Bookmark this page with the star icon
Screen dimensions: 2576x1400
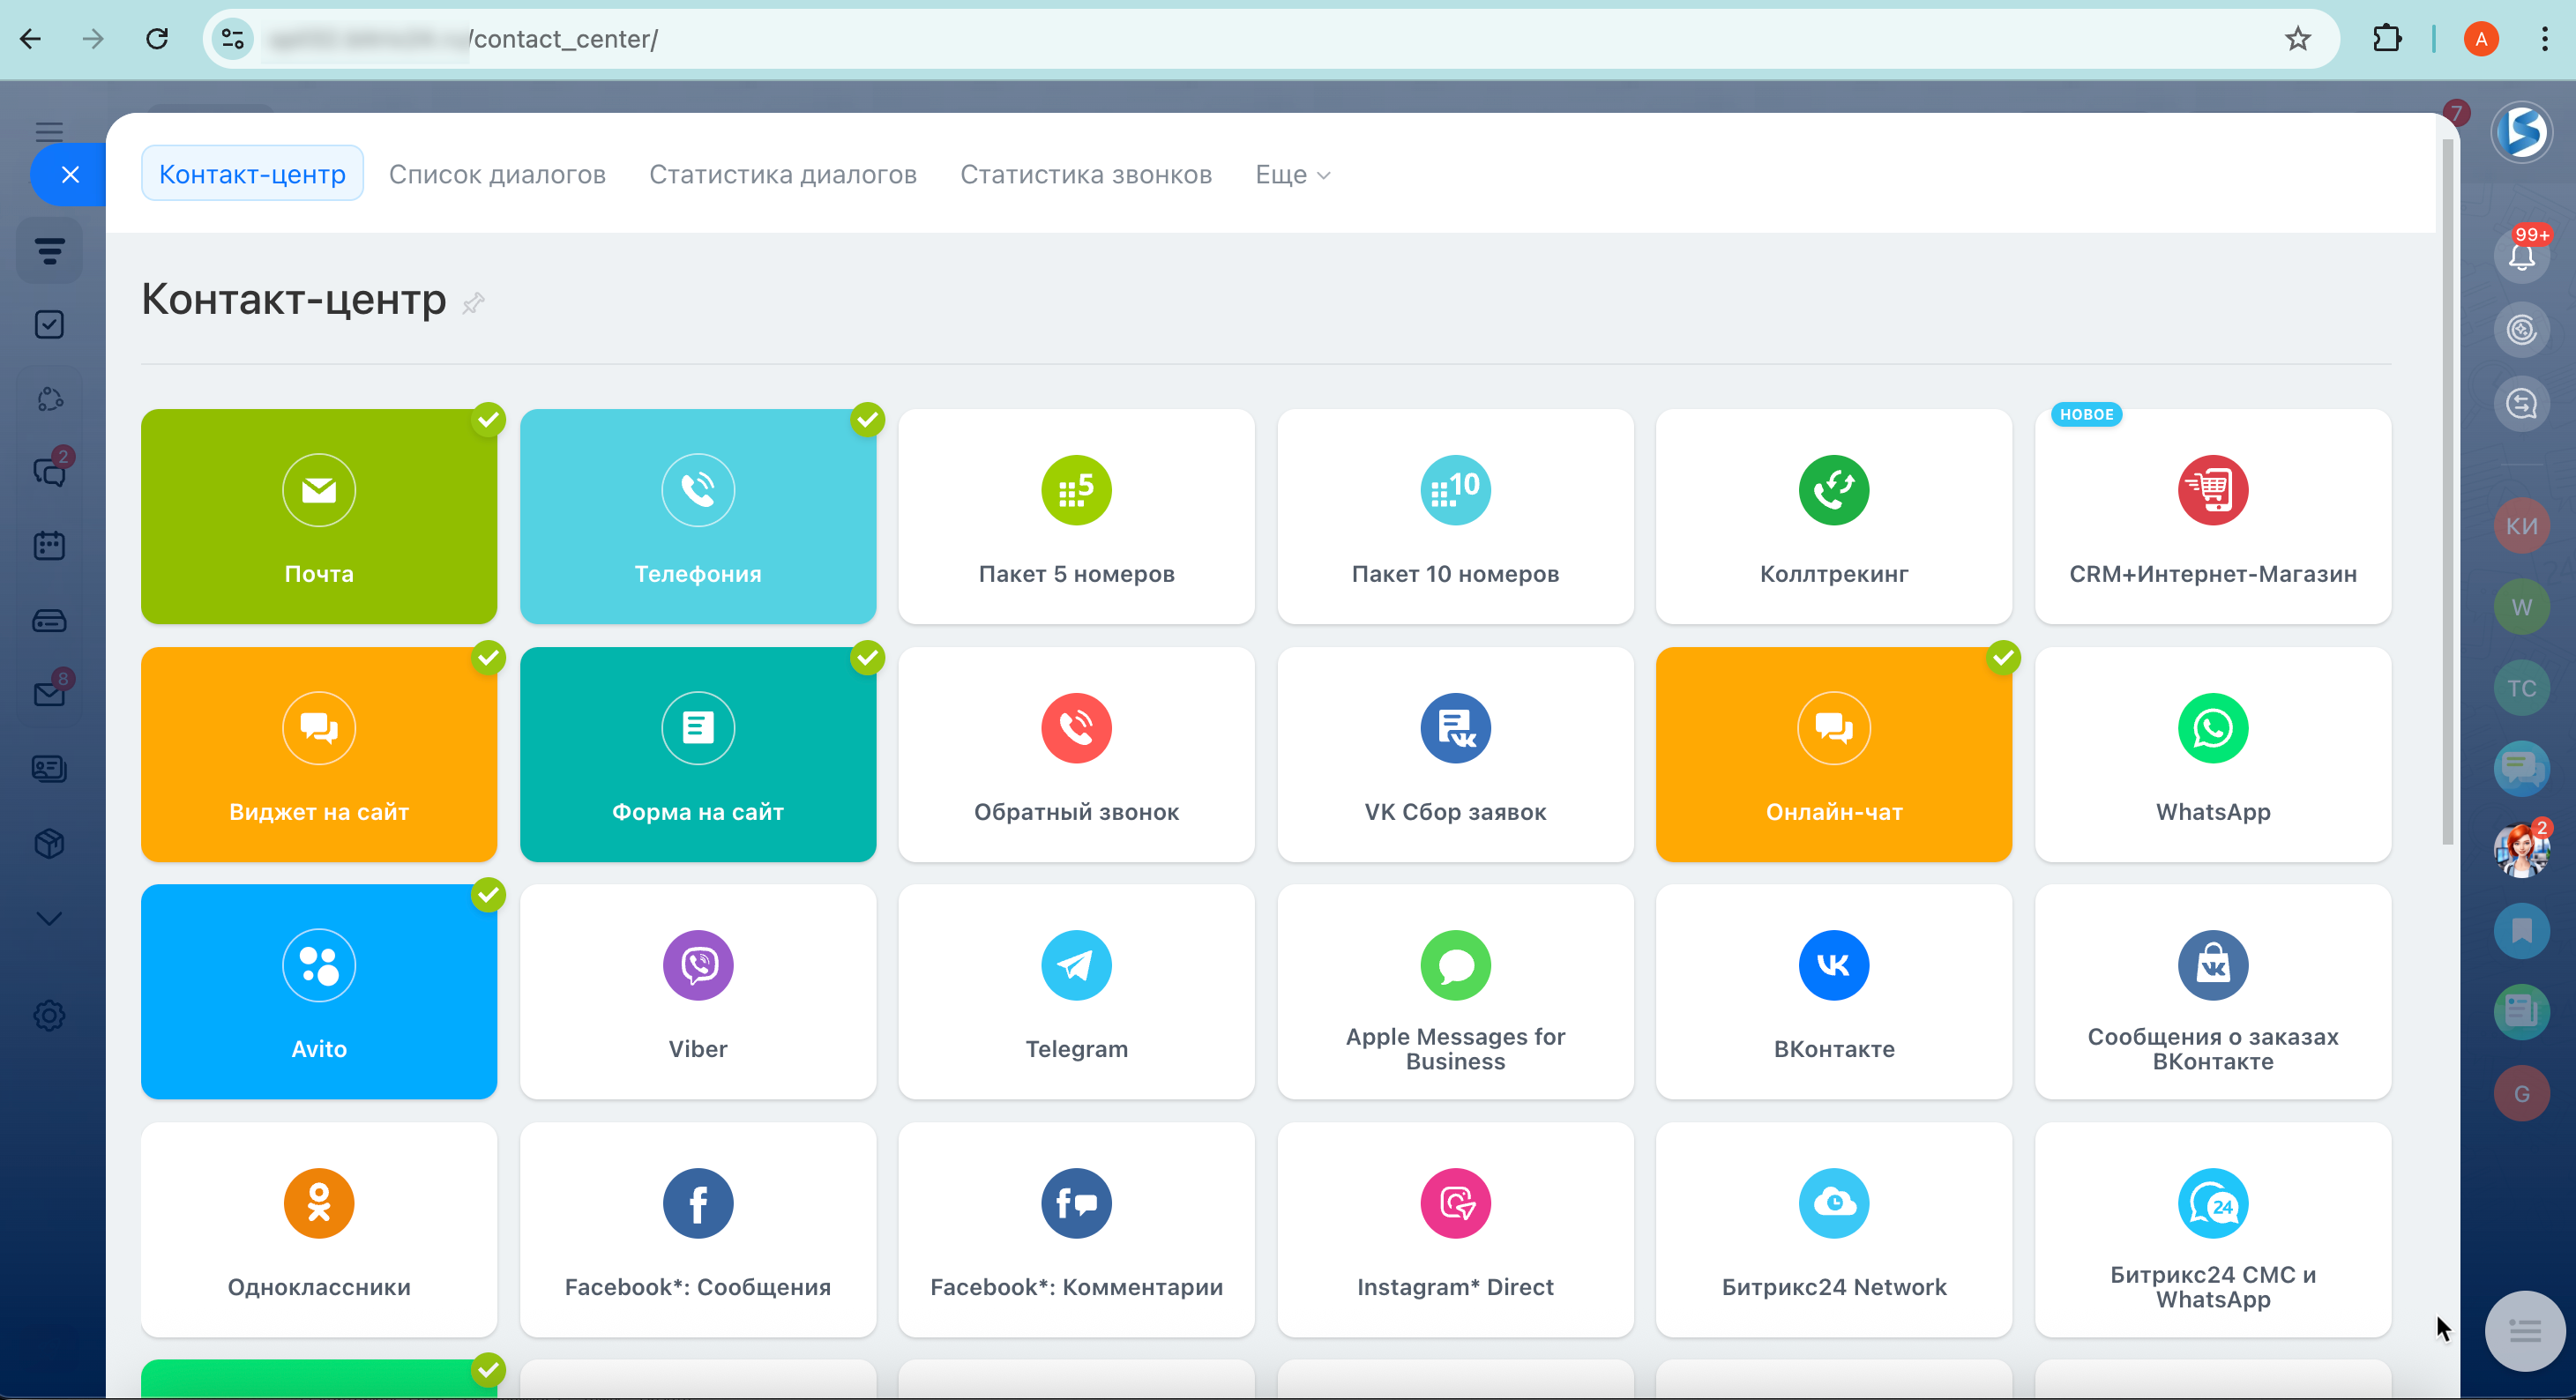[2297, 39]
